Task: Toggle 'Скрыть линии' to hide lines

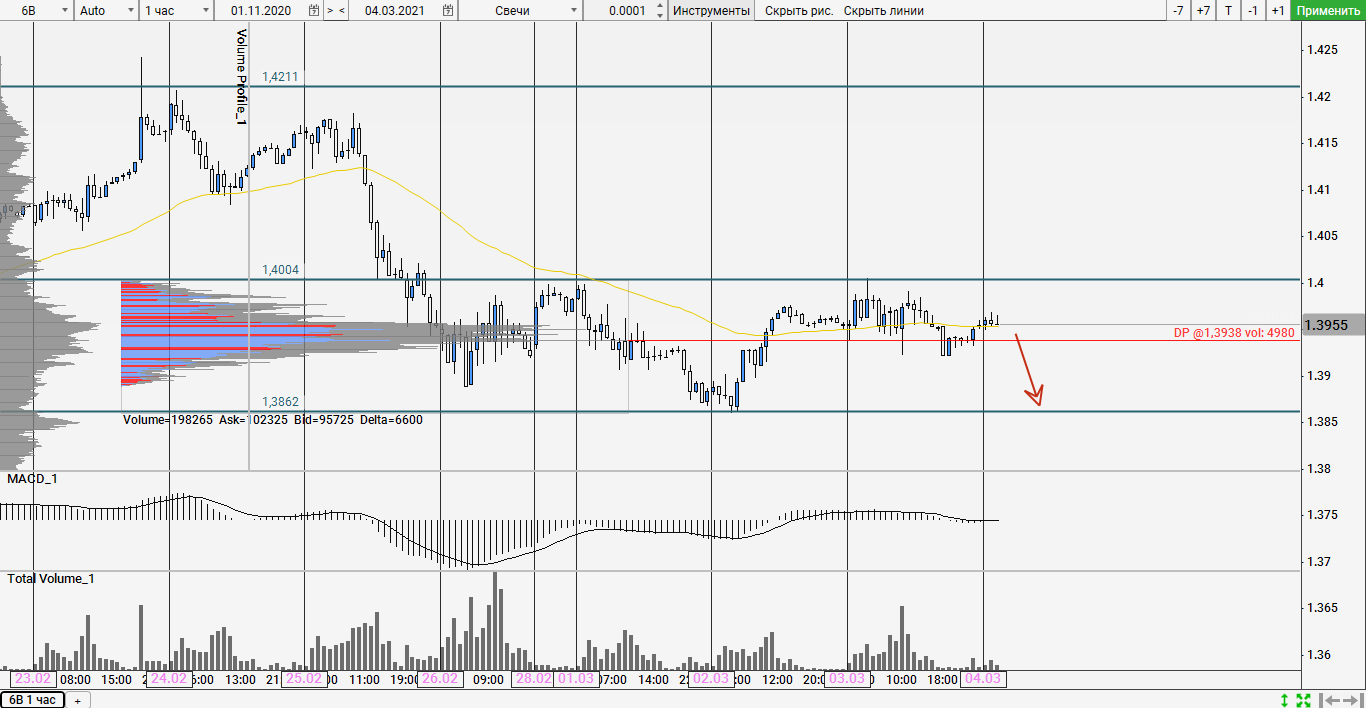Action: tap(883, 11)
